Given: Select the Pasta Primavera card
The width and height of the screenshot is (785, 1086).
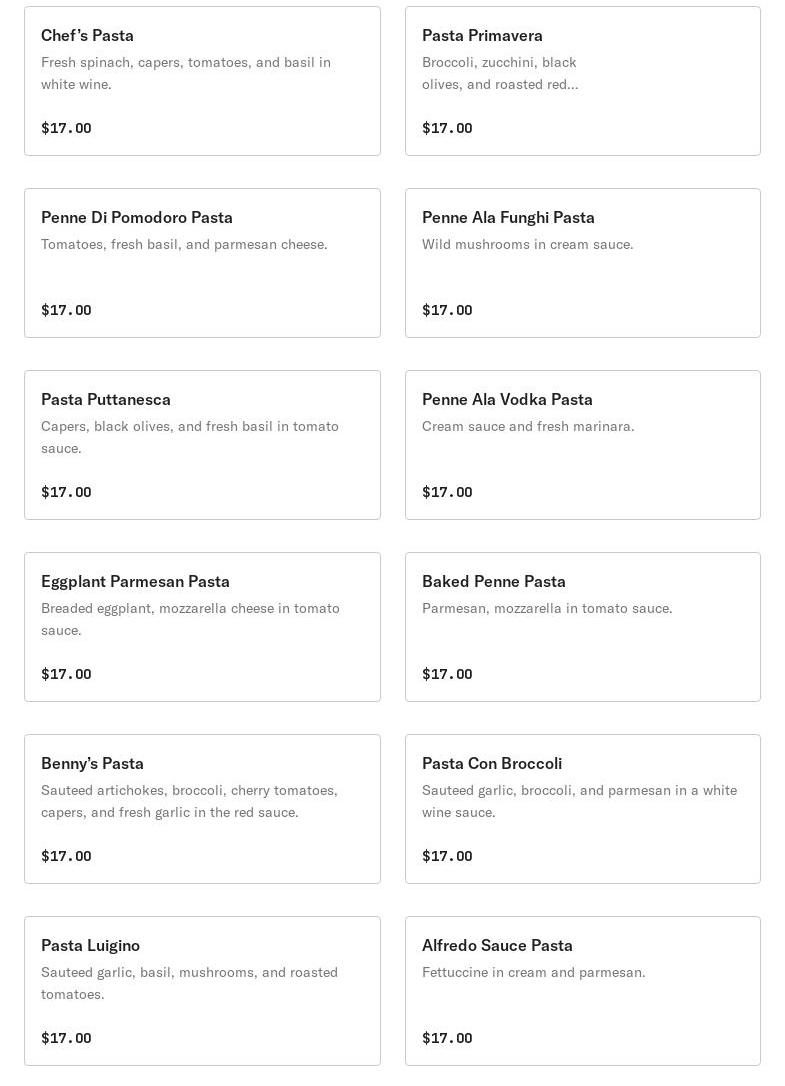Looking at the screenshot, I should 582,80.
